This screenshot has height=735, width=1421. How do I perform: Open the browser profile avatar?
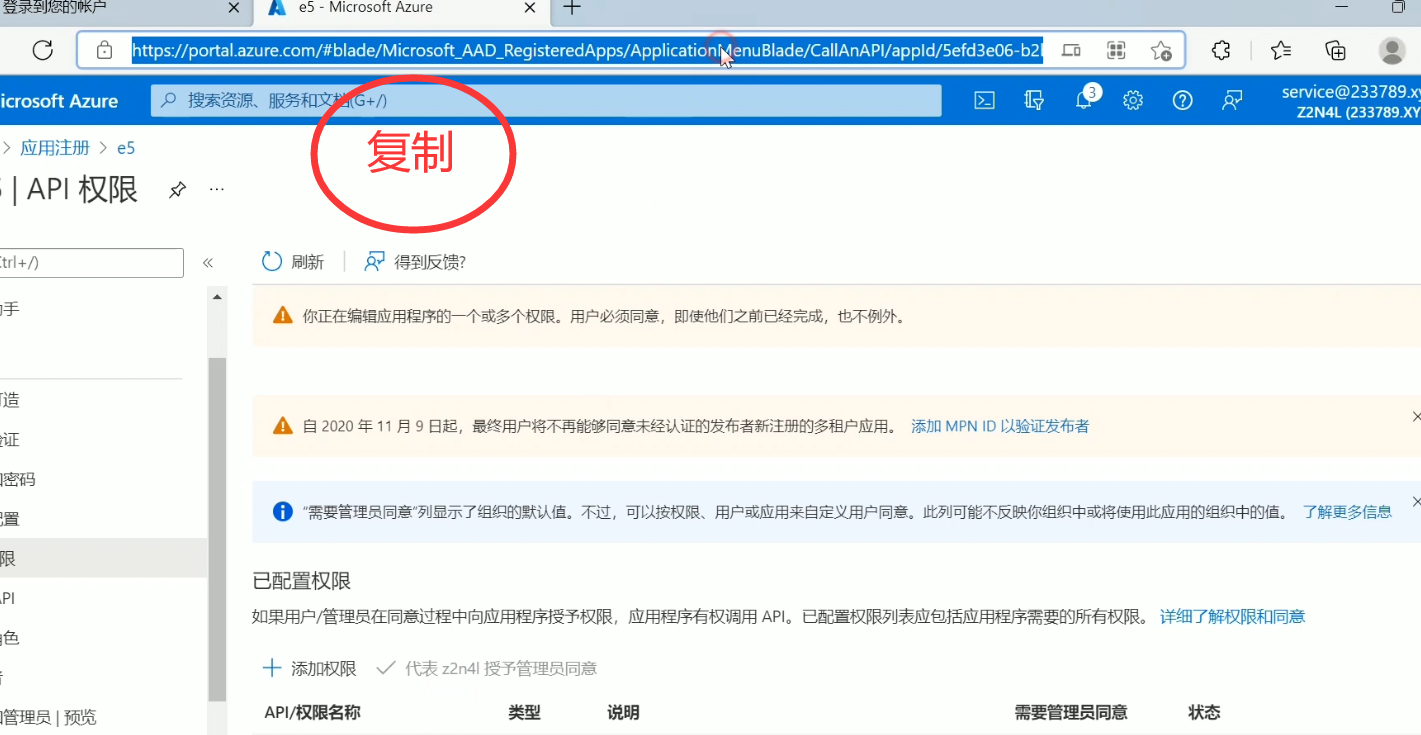click(x=1392, y=50)
